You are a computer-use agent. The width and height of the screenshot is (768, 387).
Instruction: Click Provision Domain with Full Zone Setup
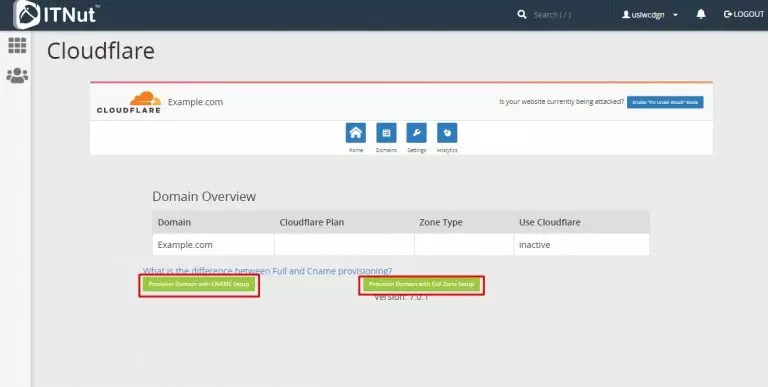pyautogui.click(x=421, y=284)
